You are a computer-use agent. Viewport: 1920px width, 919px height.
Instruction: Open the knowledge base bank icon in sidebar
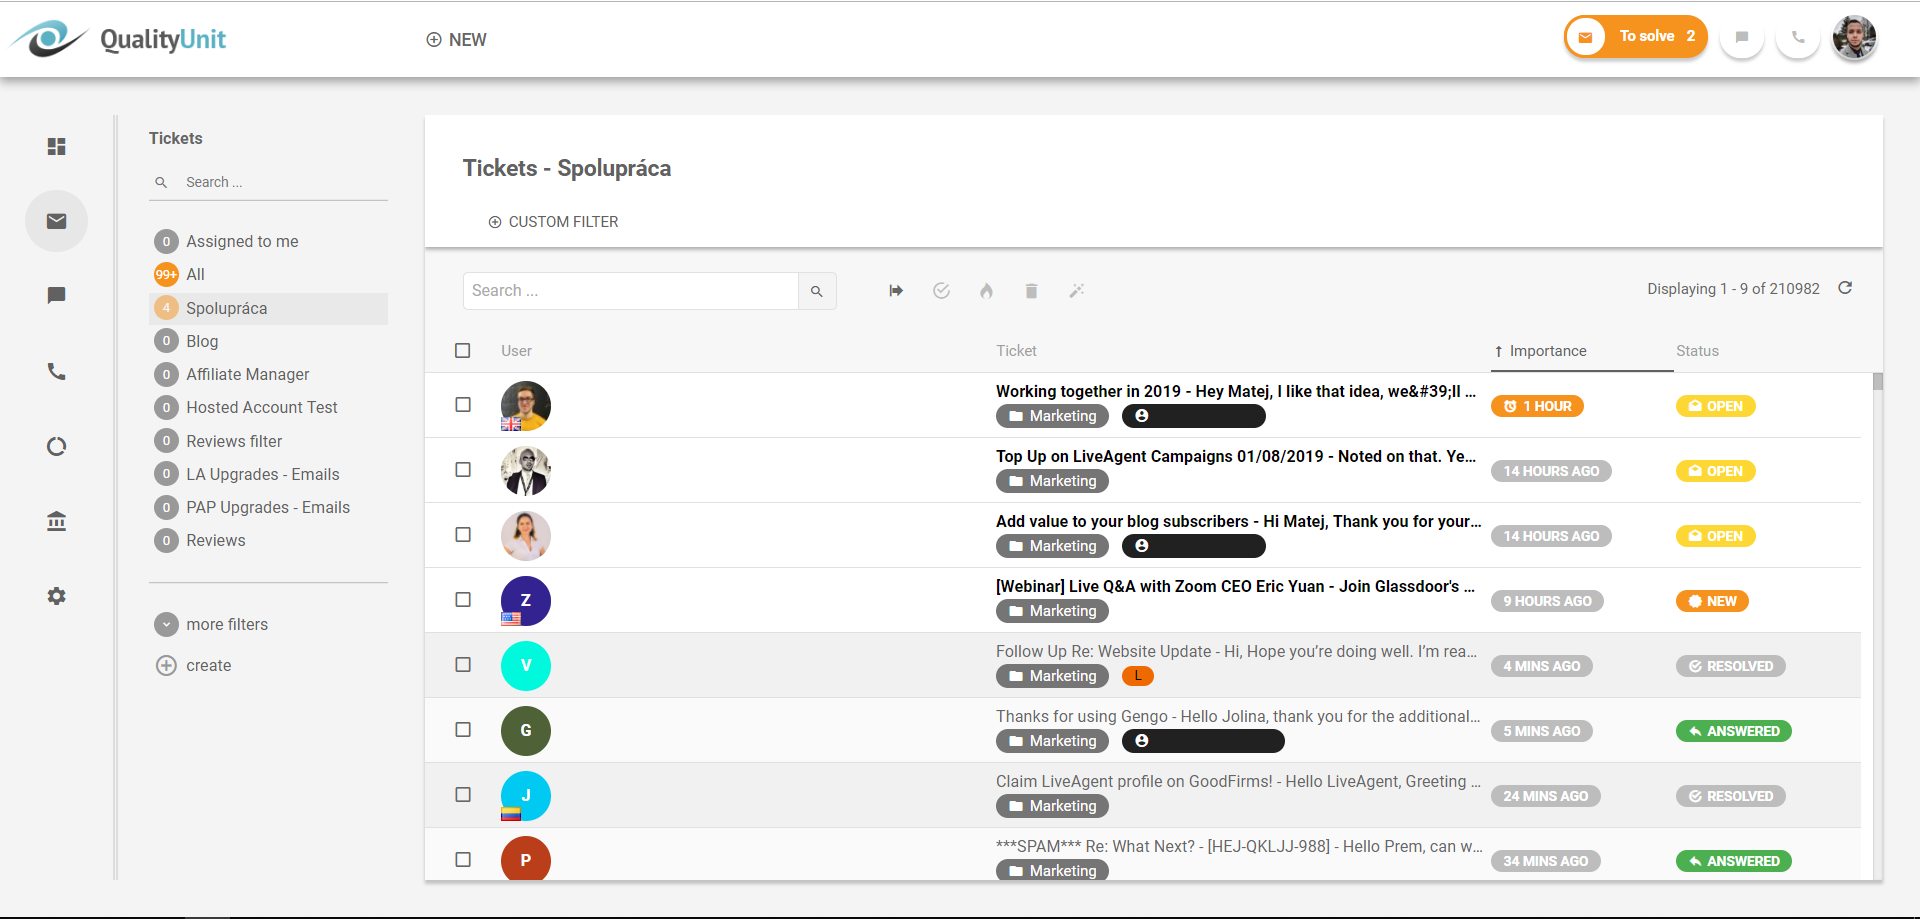[x=56, y=521]
